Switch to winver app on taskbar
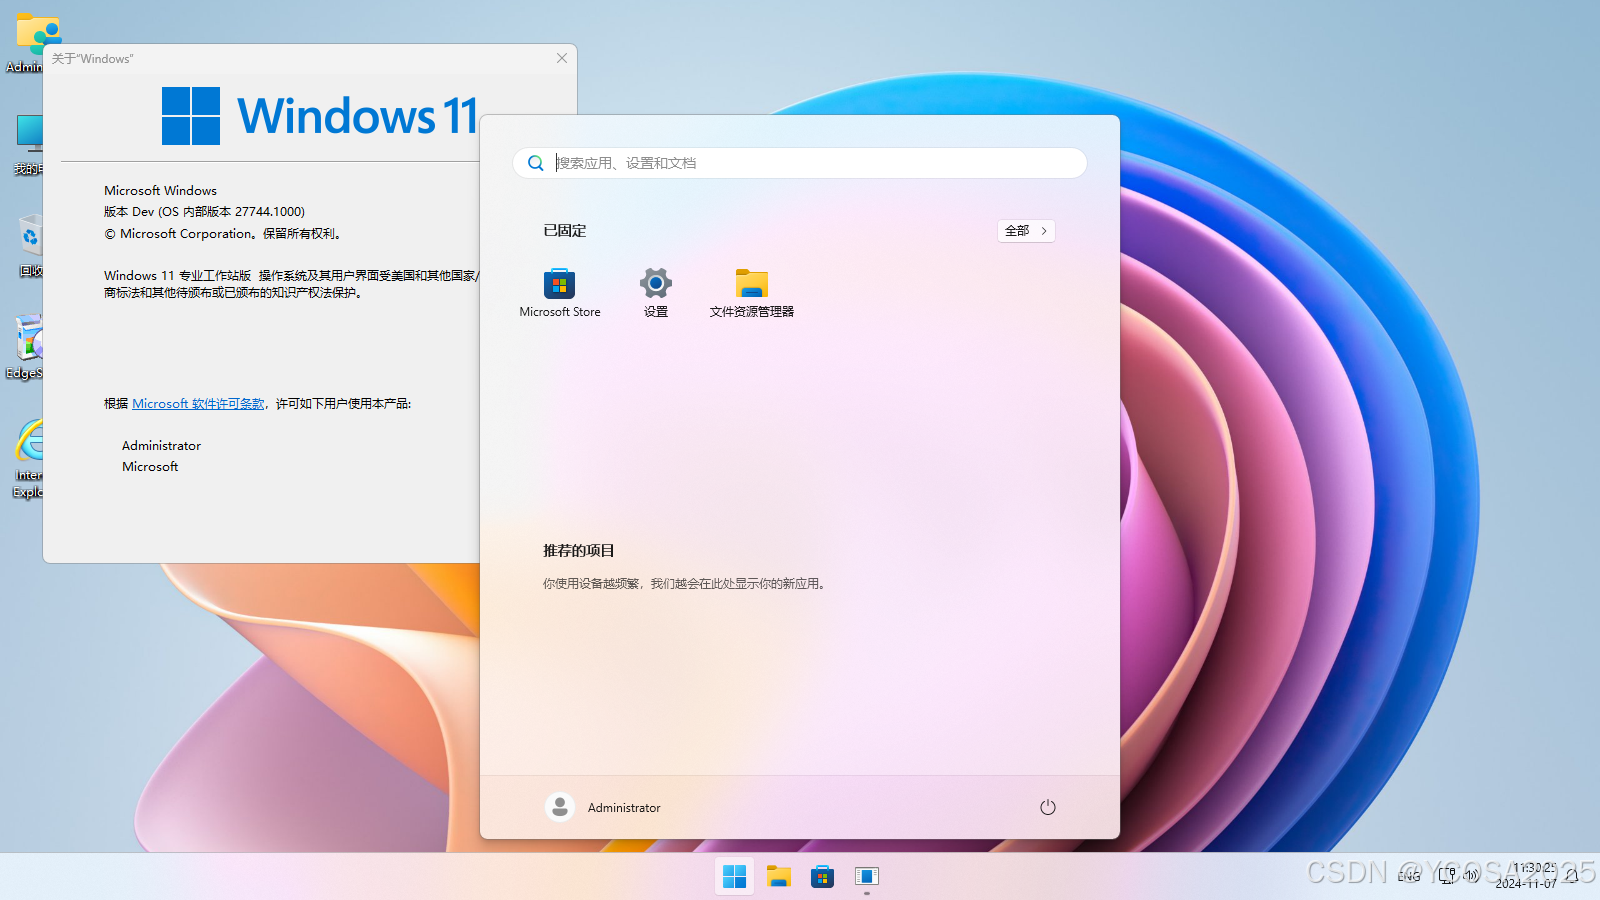 [867, 876]
